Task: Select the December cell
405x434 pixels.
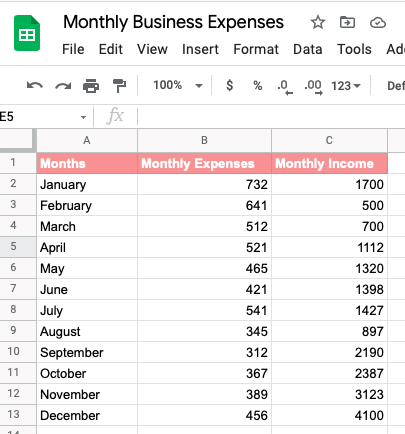Action: pos(87,415)
